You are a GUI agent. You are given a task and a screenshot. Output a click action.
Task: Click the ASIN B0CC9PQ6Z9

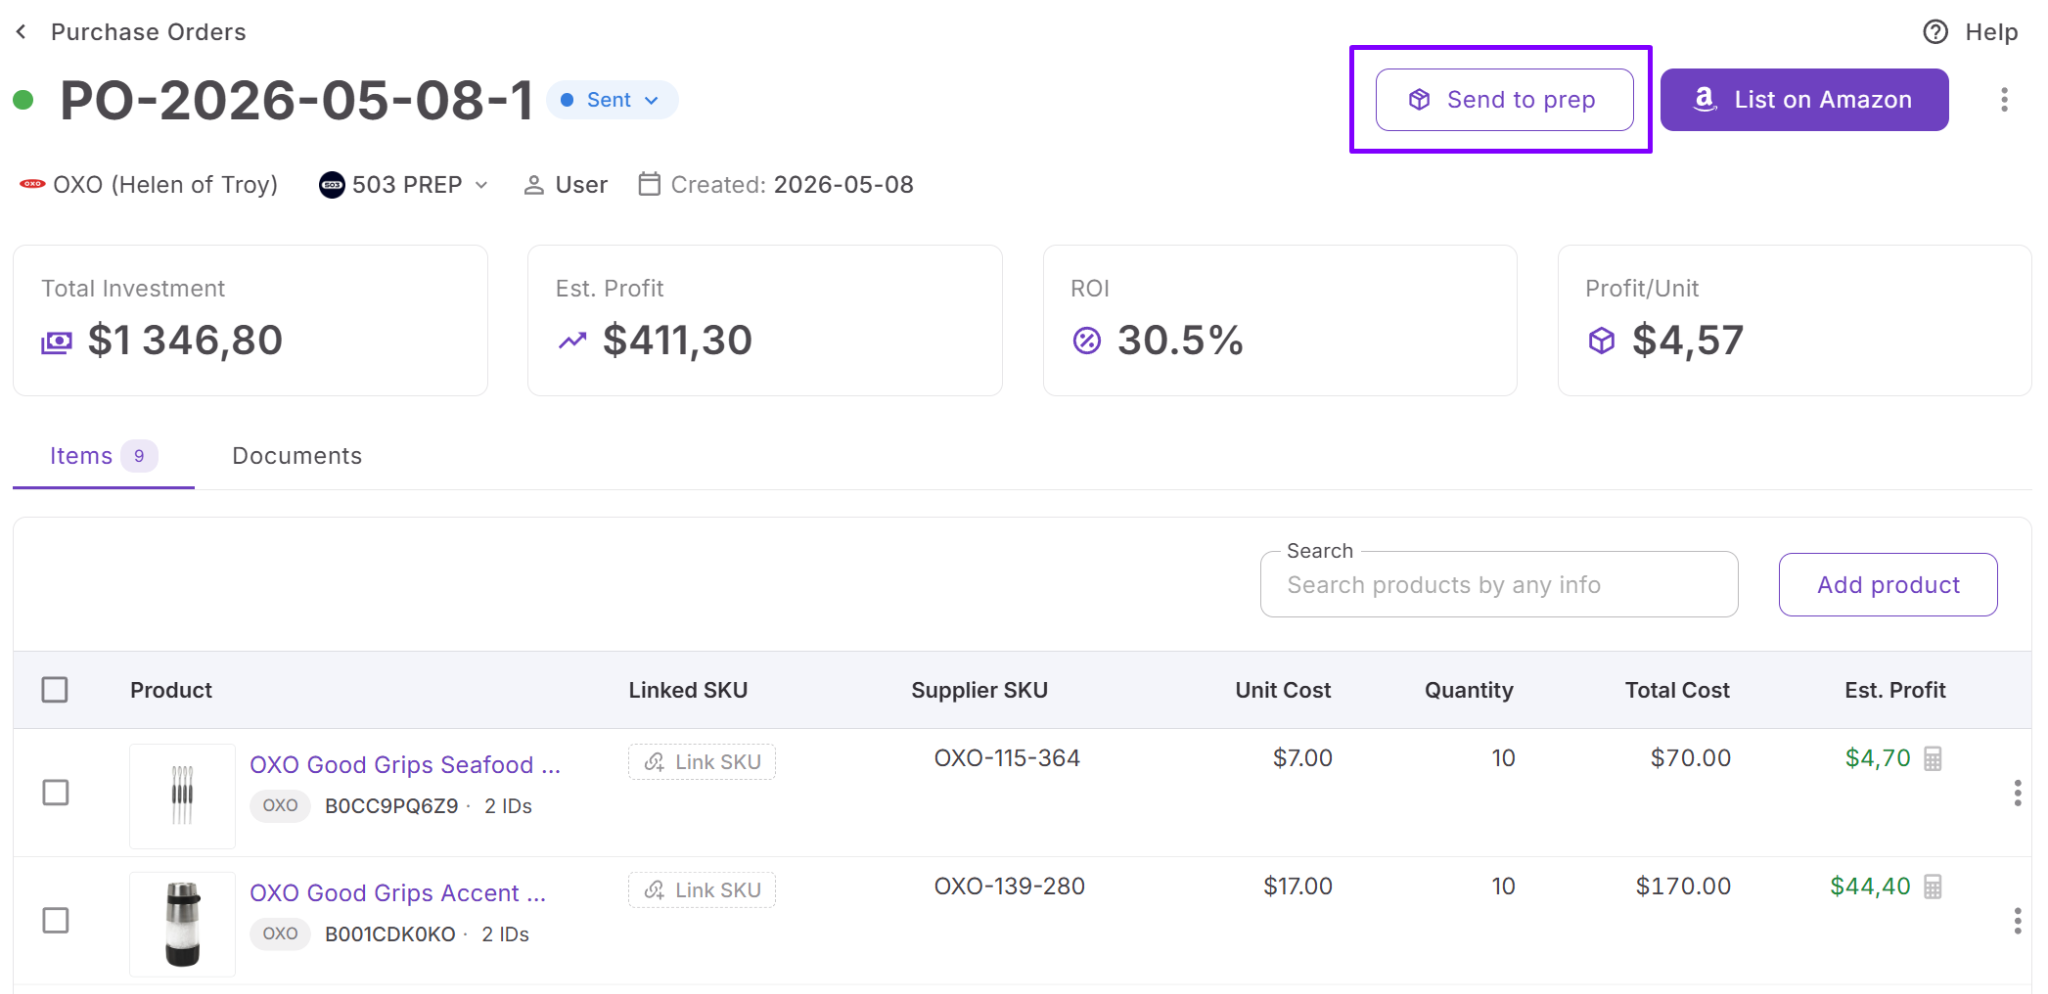tap(392, 806)
